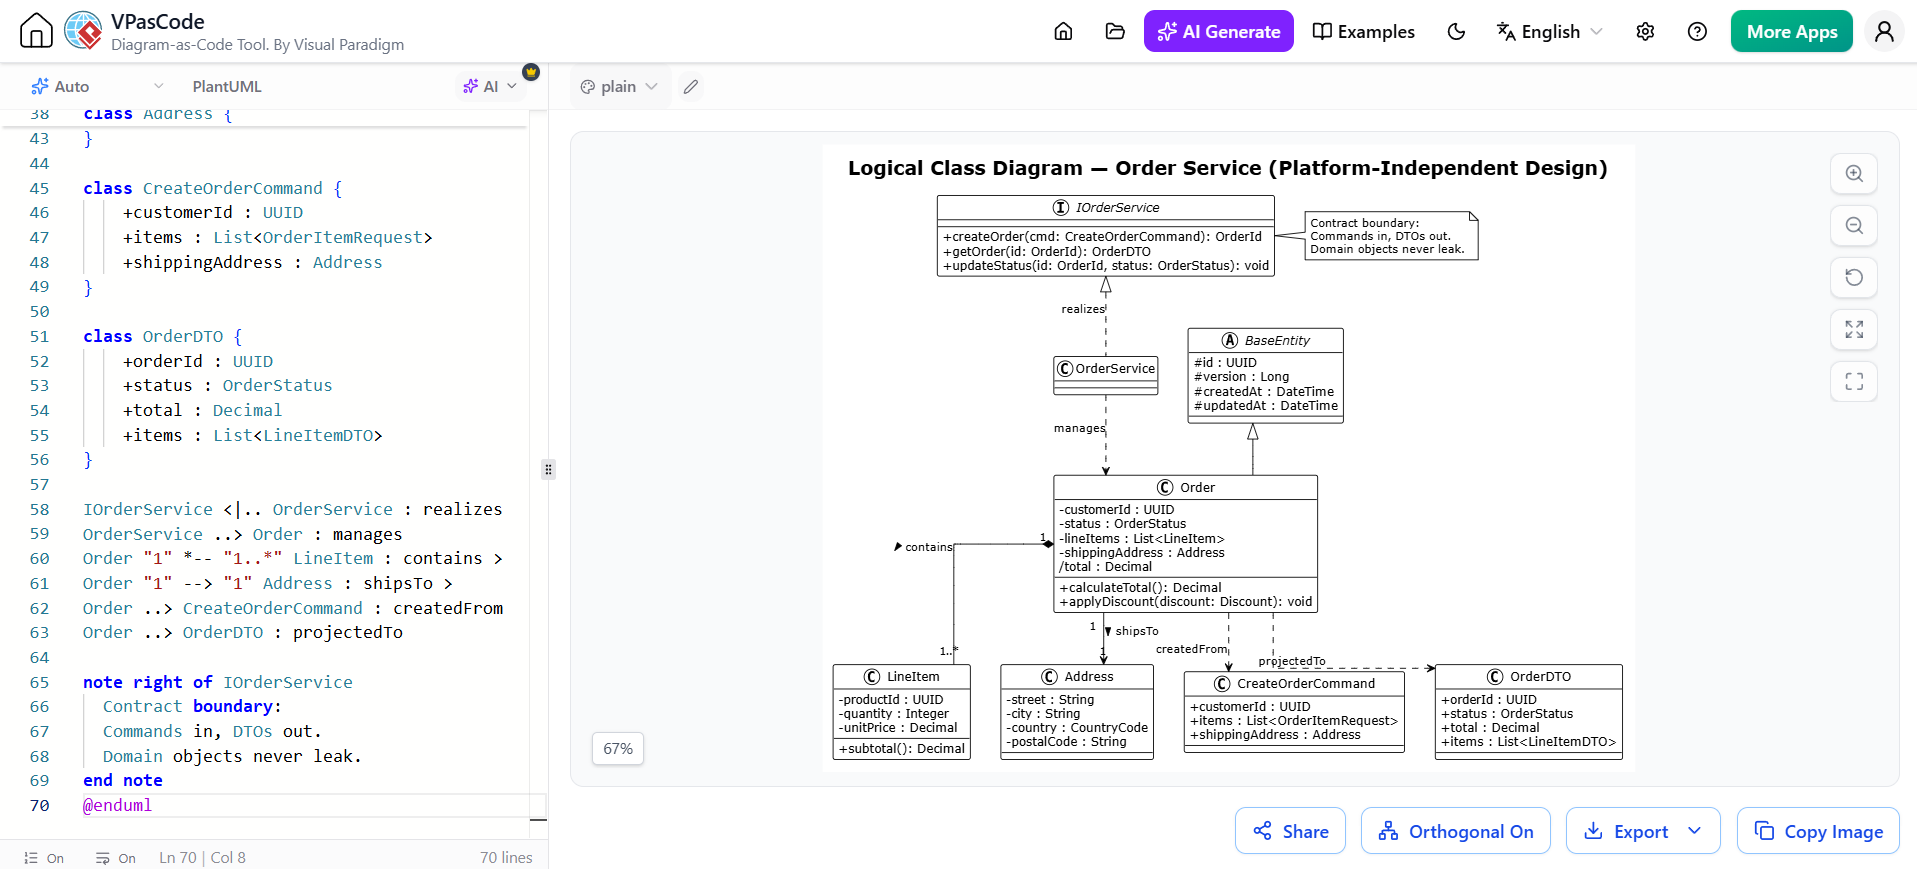Click the premium crown badge icon
The width and height of the screenshot is (1917, 869).
click(531, 72)
